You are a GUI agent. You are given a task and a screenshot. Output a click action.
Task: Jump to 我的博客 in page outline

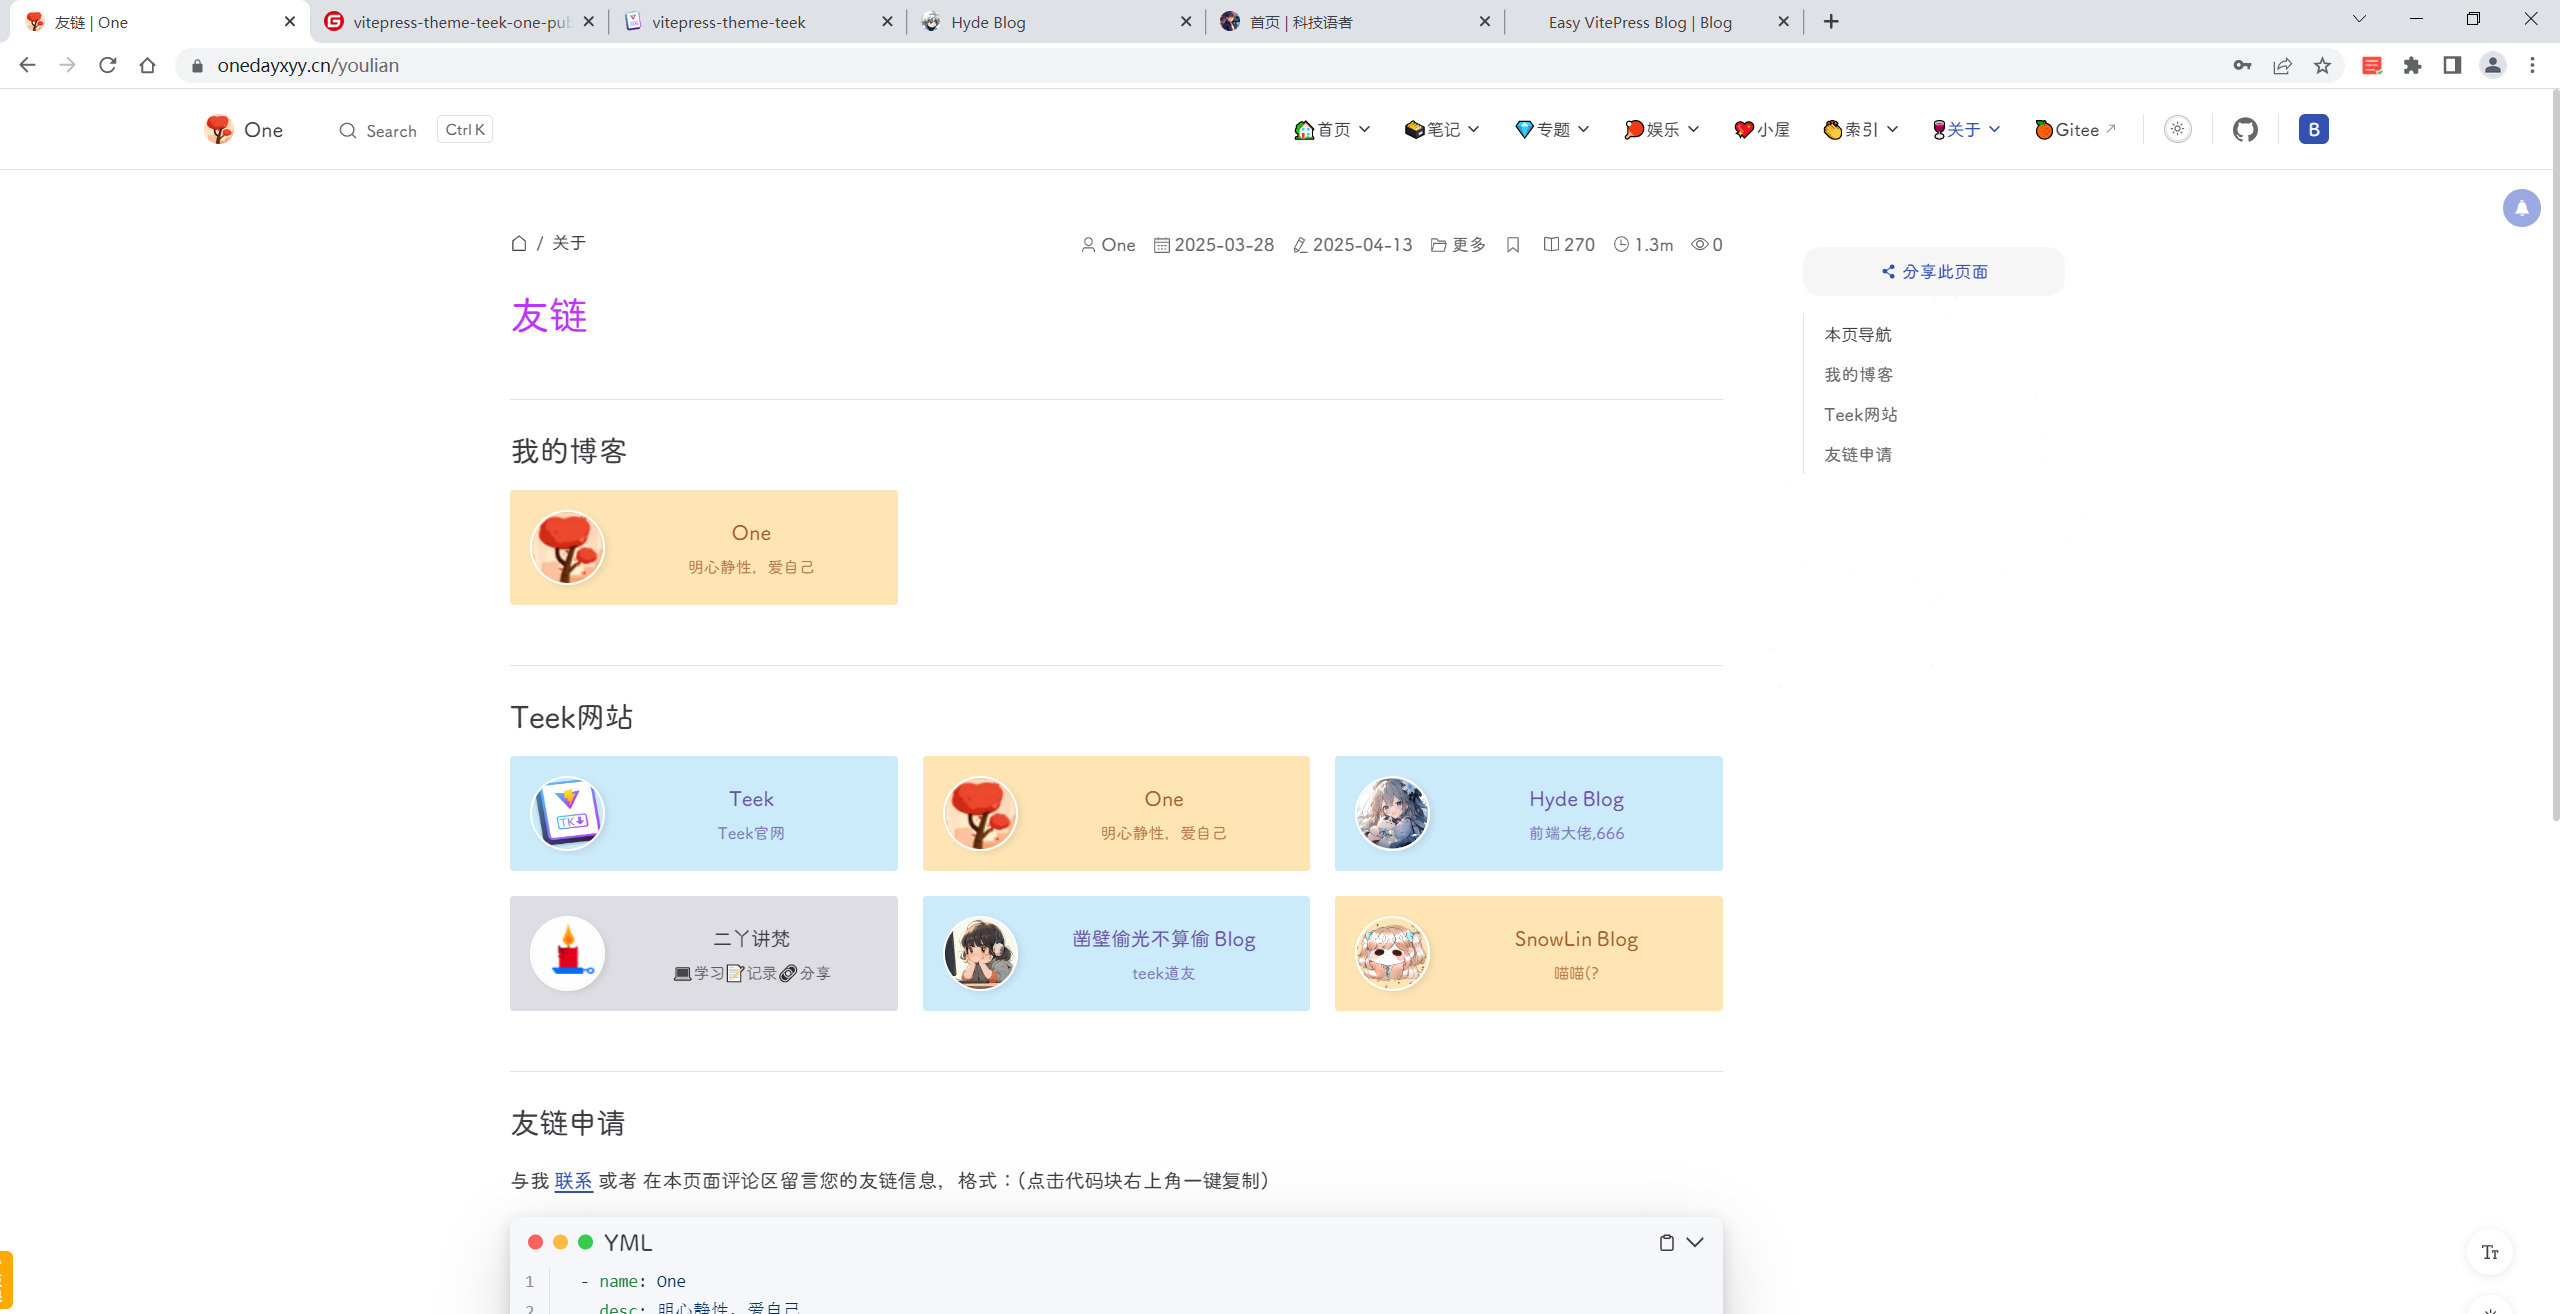[x=1858, y=375]
